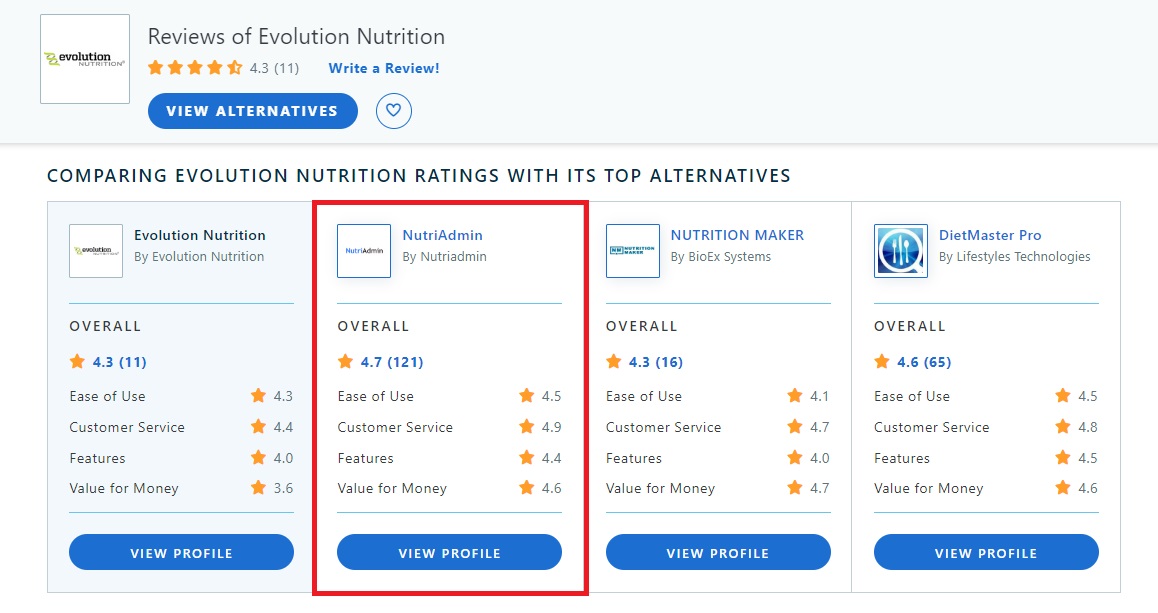Click the first star of the header rating
This screenshot has height=613, width=1158.
155,68
